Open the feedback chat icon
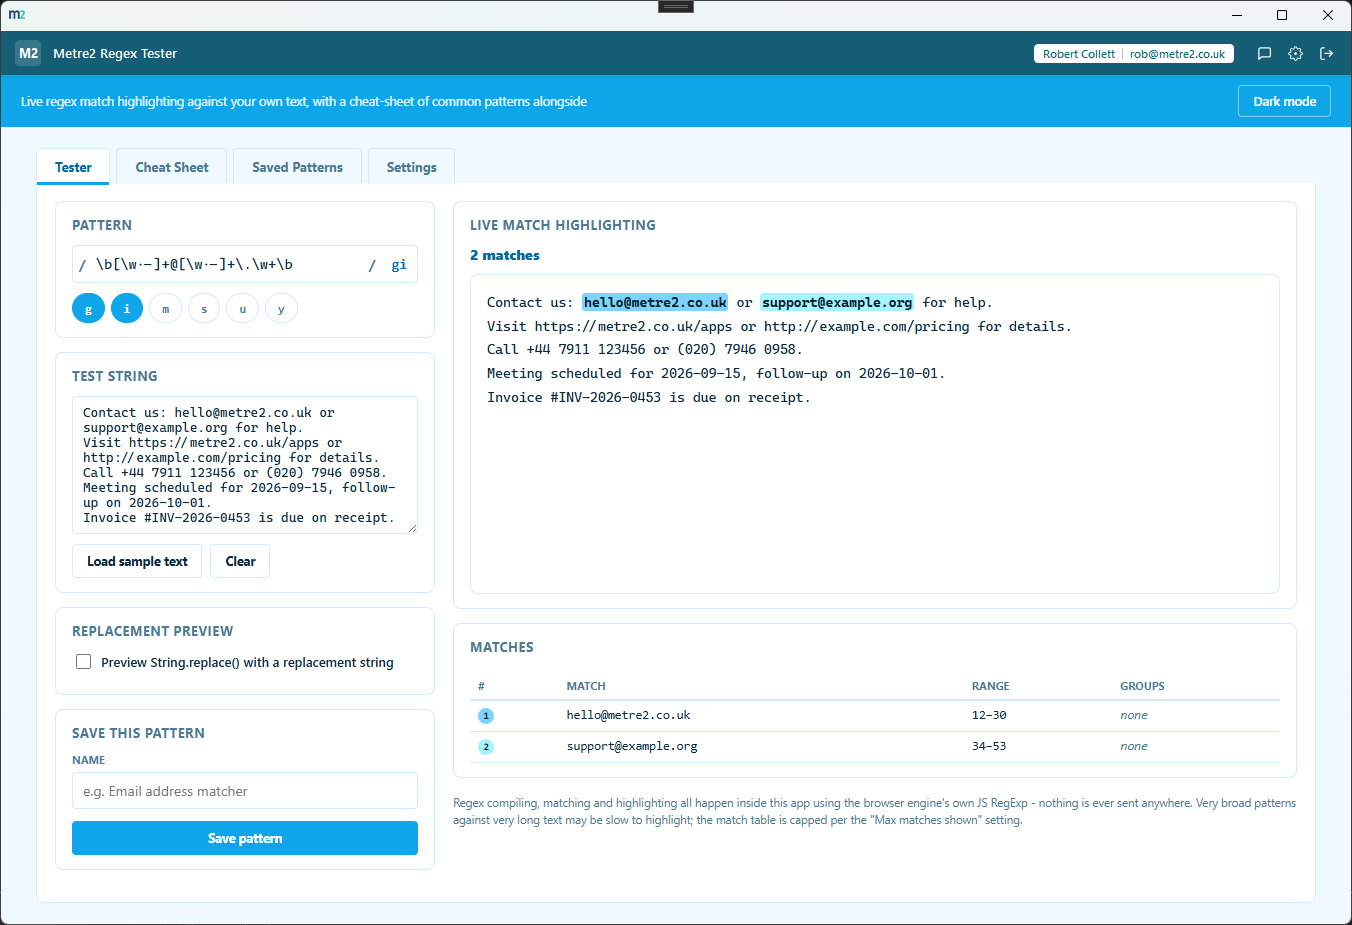 pos(1264,54)
